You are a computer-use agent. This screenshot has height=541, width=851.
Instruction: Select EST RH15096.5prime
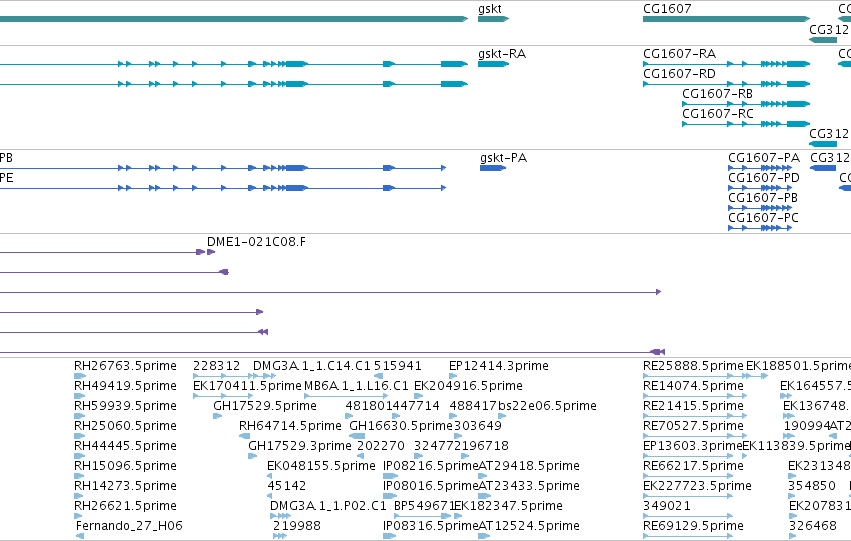(x=125, y=466)
